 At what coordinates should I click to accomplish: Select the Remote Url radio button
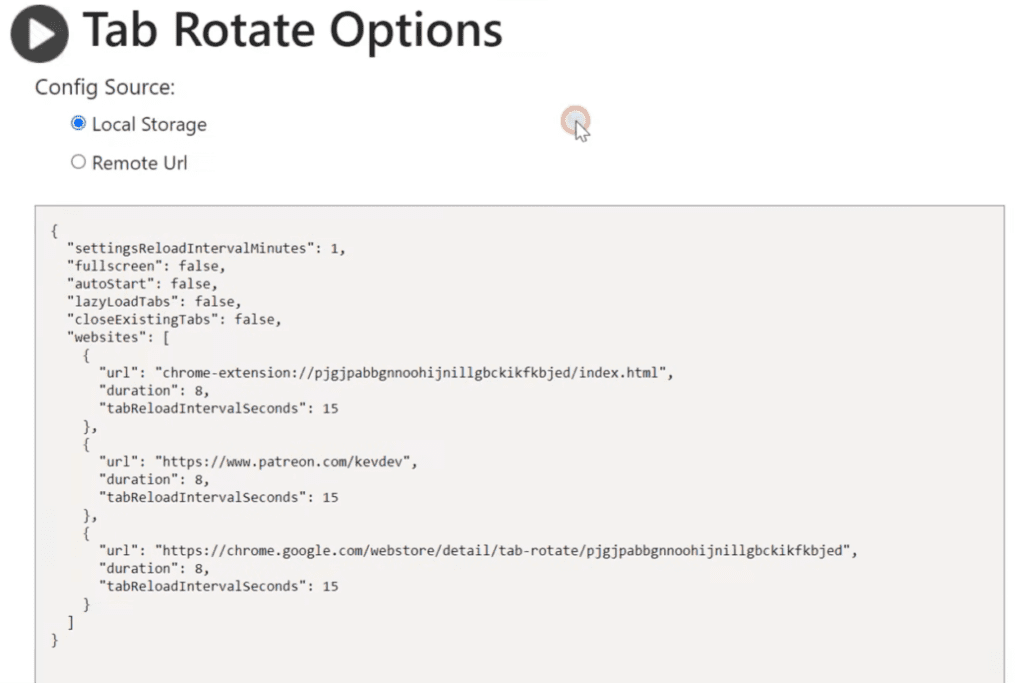tap(78, 162)
